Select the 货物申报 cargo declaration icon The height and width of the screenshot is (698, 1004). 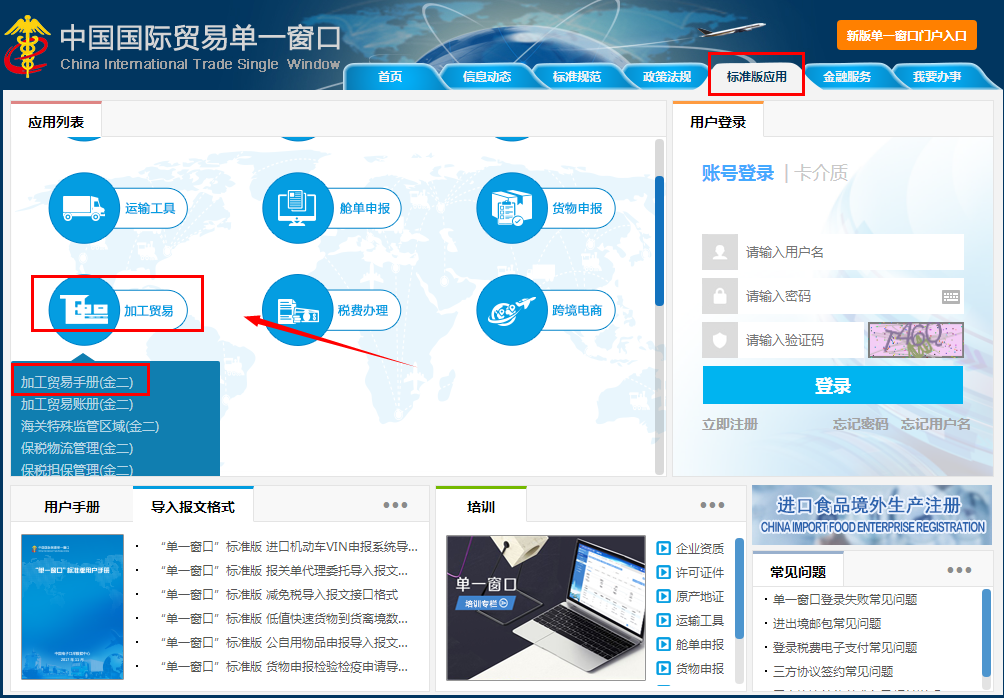click(x=512, y=208)
